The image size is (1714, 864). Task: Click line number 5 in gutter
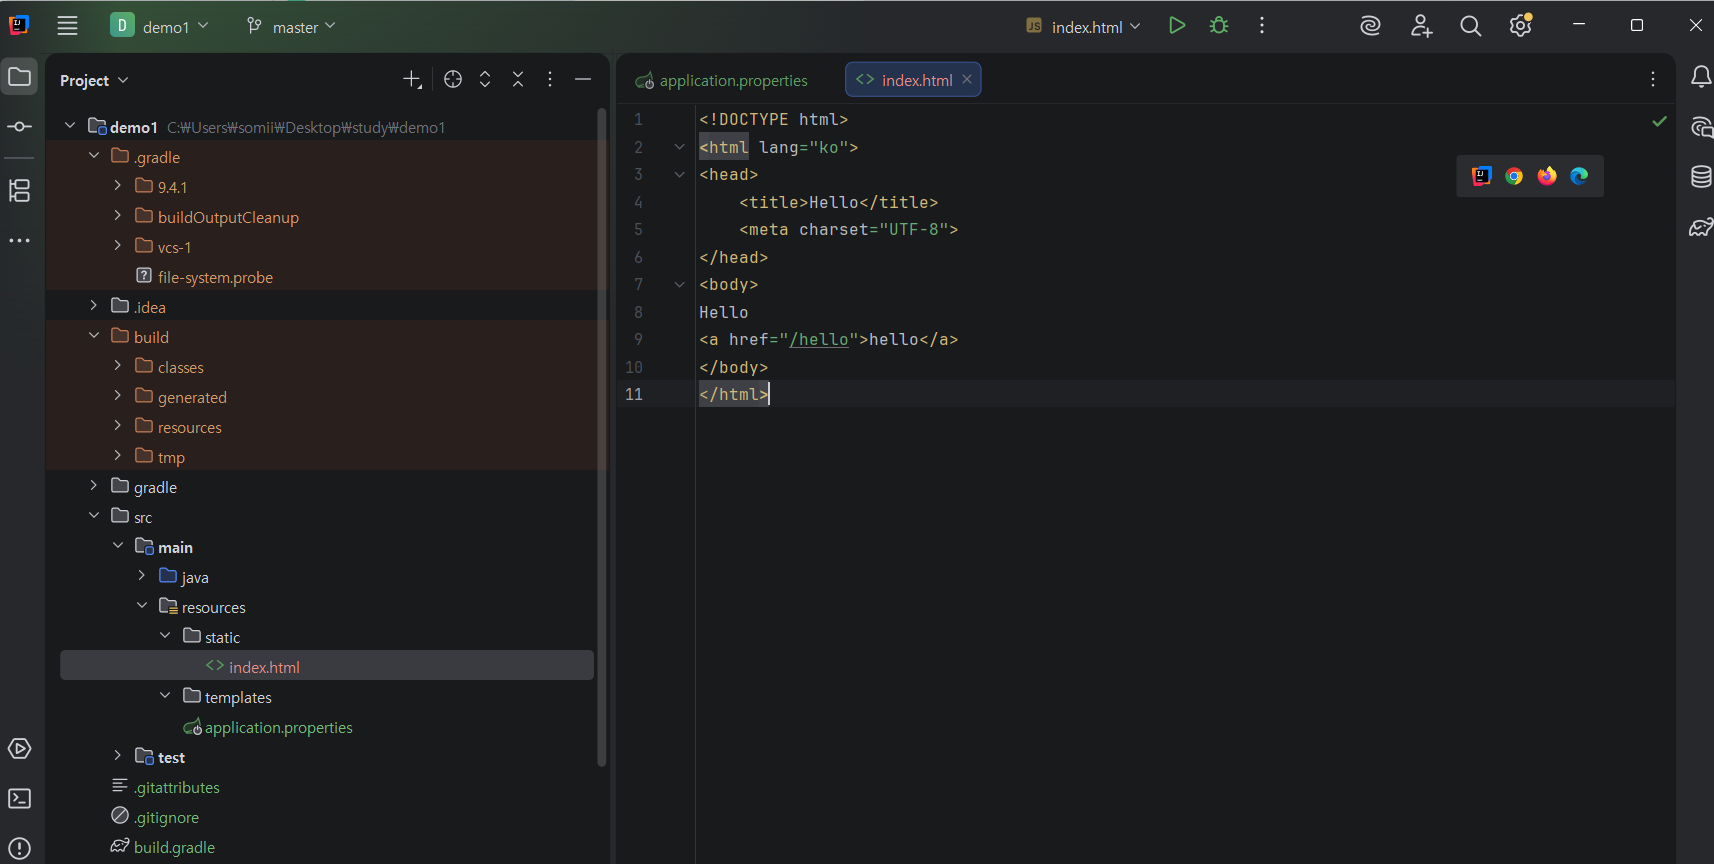(638, 230)
